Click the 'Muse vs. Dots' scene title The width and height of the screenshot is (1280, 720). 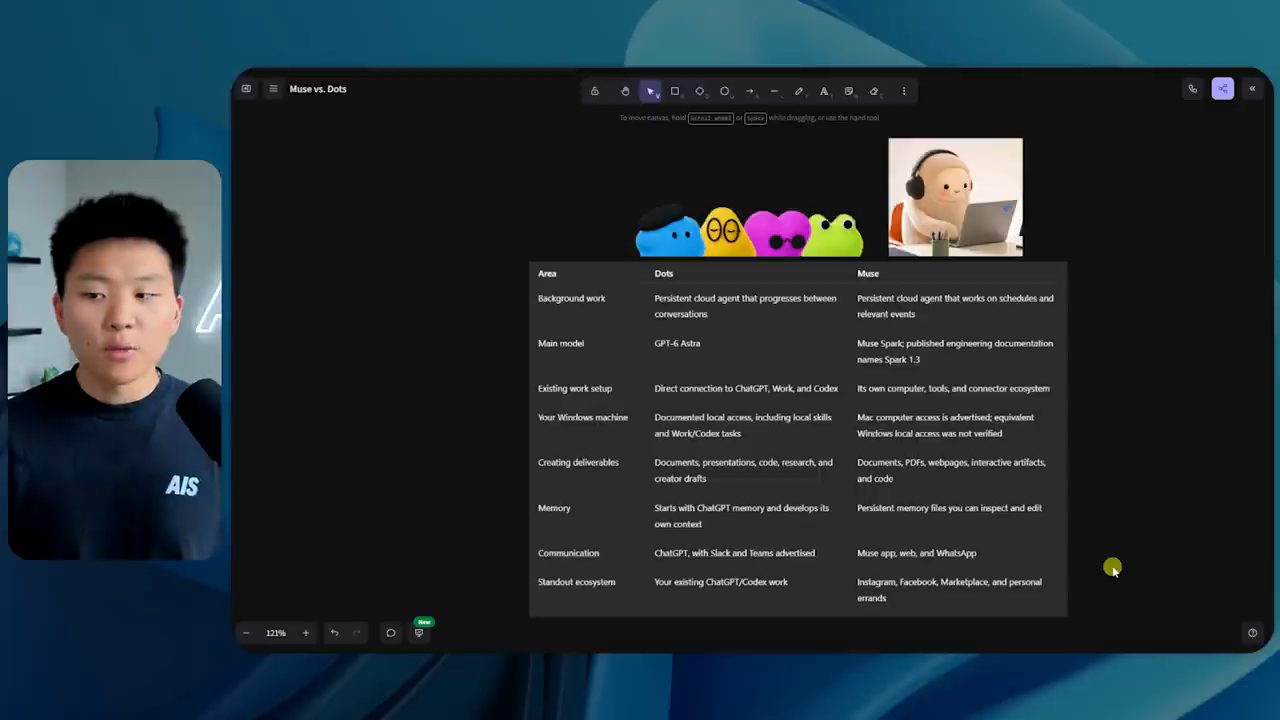point(318,89)
